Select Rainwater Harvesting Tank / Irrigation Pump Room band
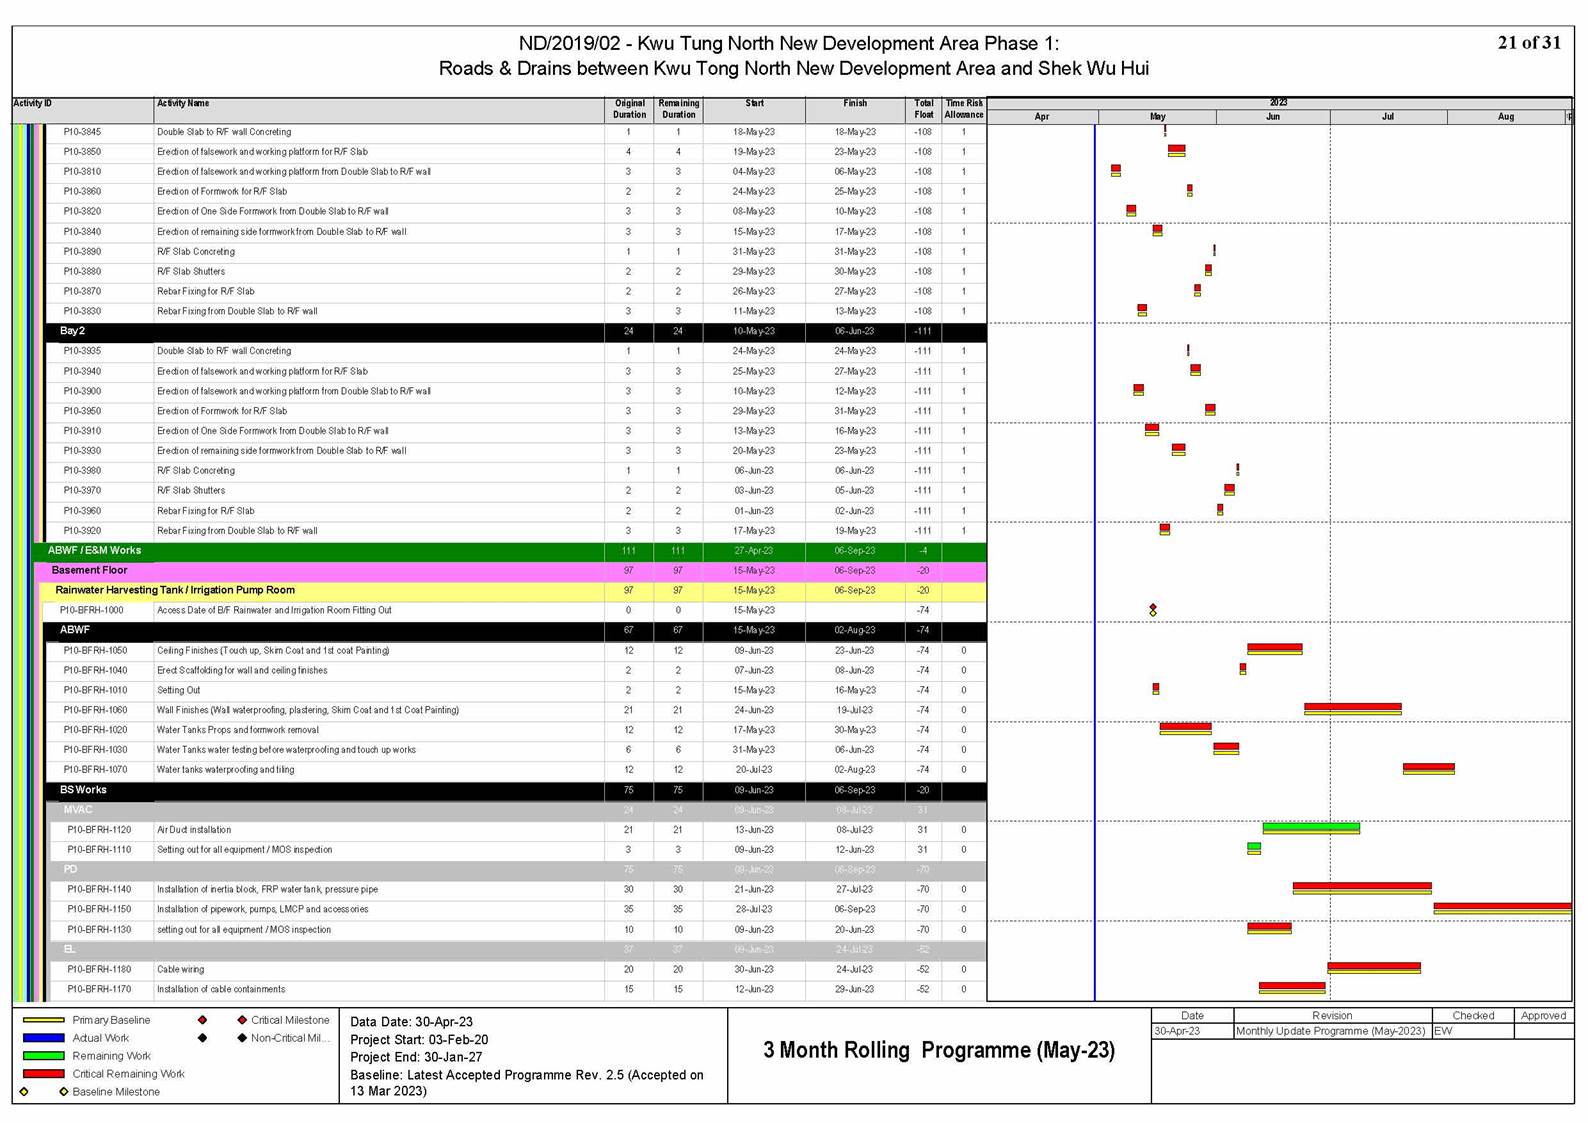 coord(514,591)
